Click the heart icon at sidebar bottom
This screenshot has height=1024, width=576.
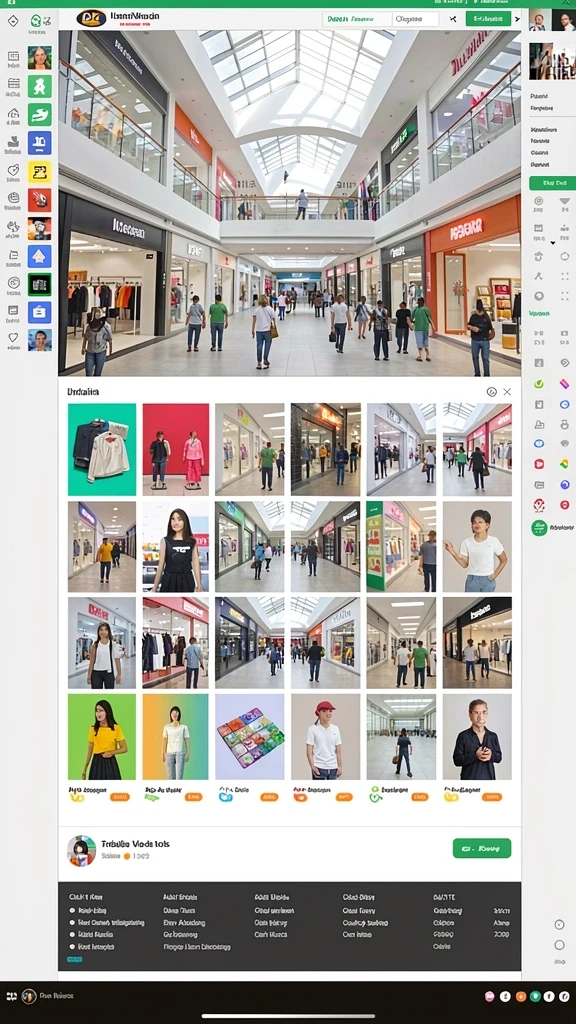pyautogui.click(x=13, y=338)
